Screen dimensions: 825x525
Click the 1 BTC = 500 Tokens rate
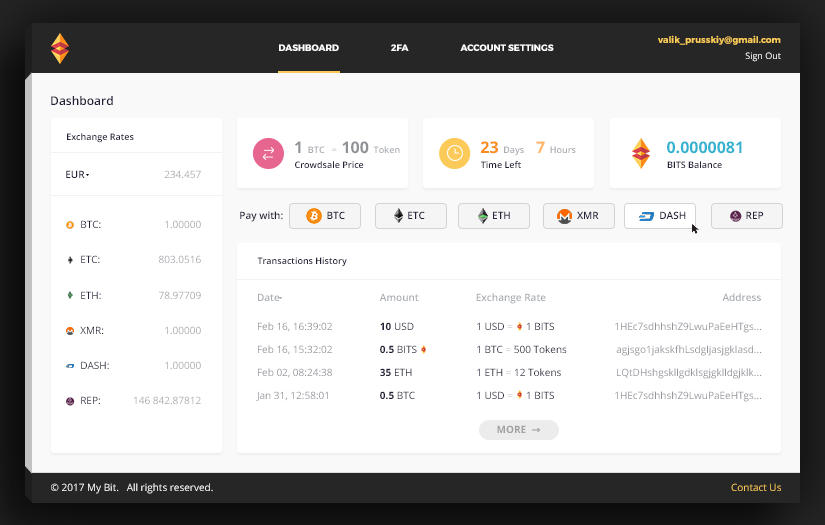521,349
